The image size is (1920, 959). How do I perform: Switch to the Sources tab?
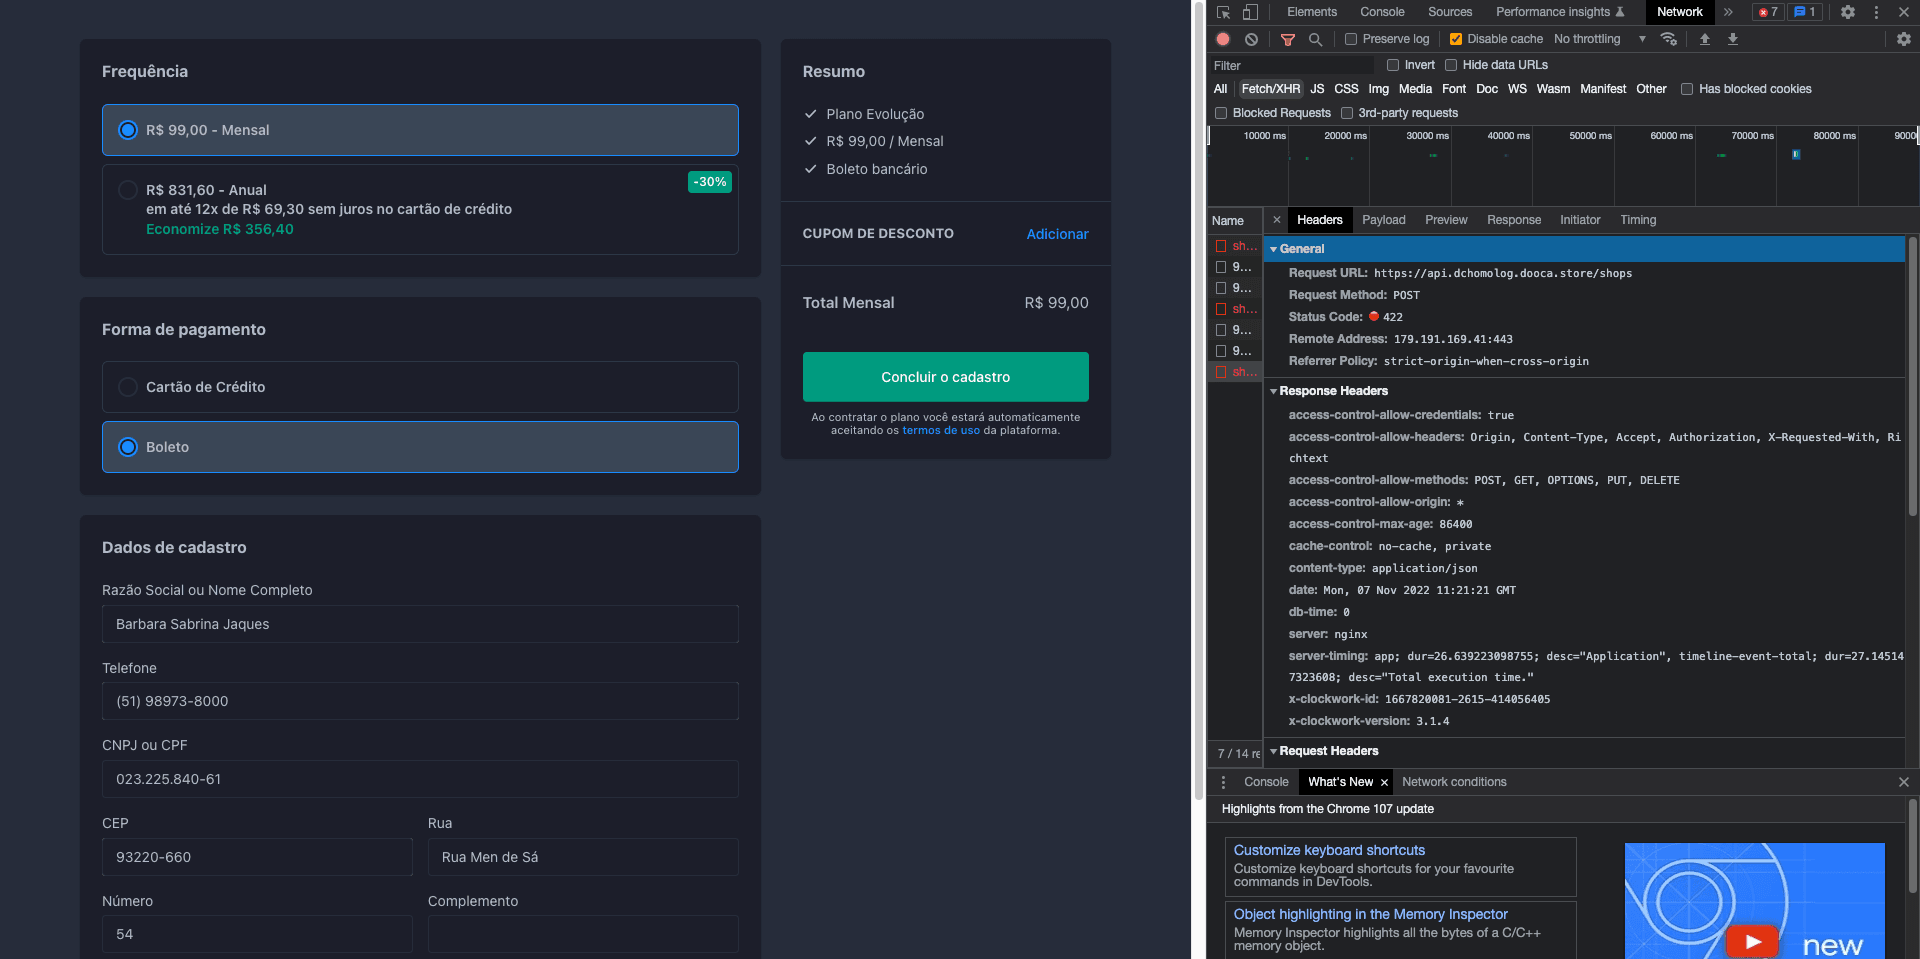pos(1450,12)
